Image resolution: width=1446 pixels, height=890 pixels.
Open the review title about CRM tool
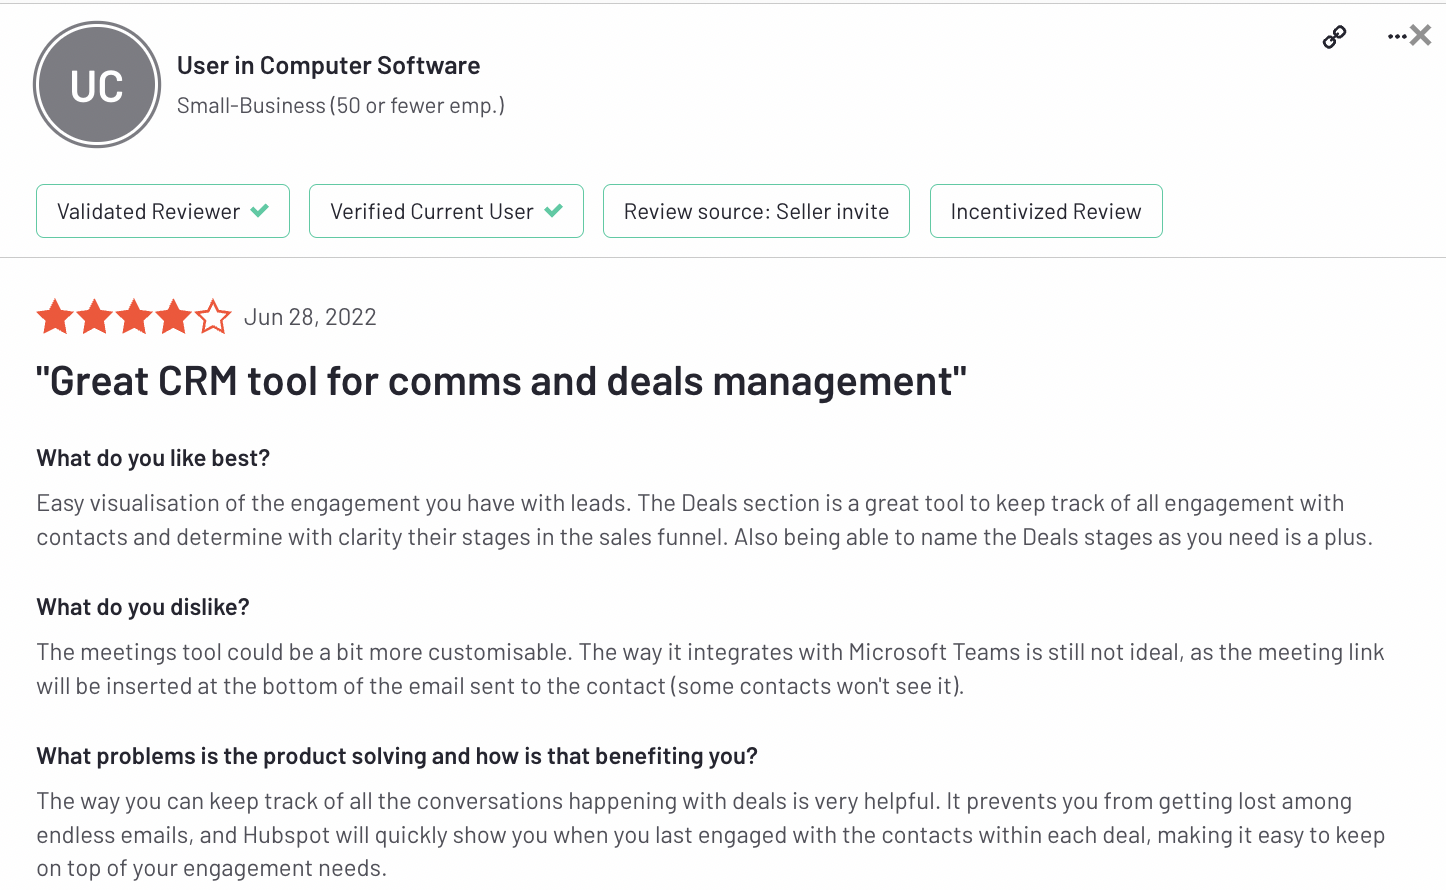click(501, 381)
